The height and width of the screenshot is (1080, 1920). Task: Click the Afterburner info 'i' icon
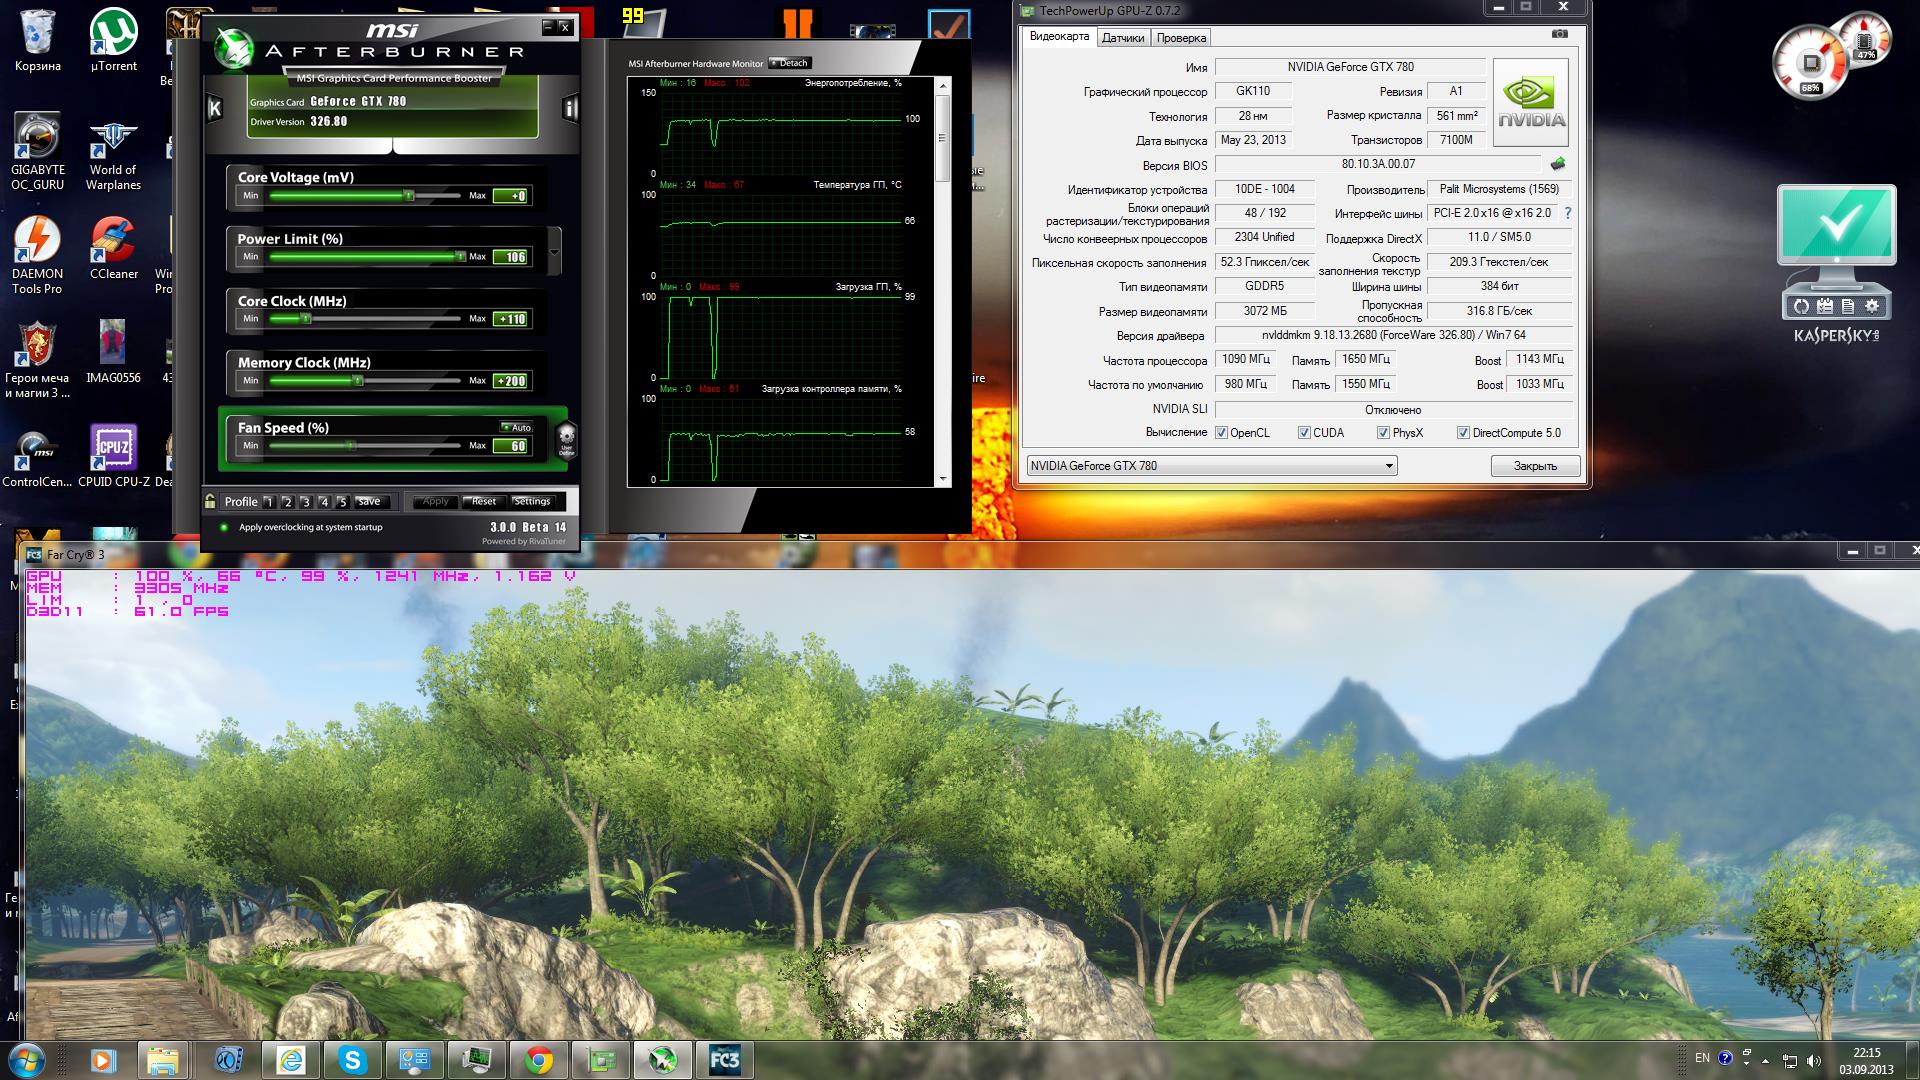pos(570,108)
